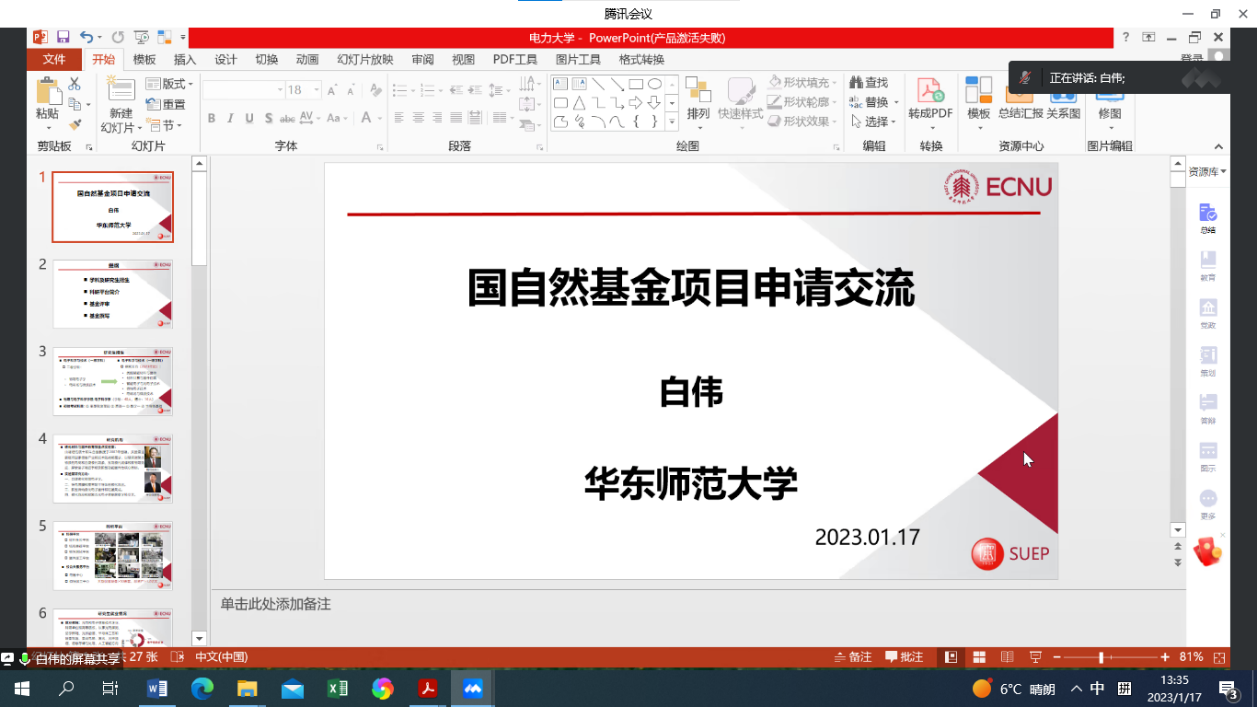Click the Format Painter brush icon
This screenshot has height=707, width=1257.
point(74,125)
